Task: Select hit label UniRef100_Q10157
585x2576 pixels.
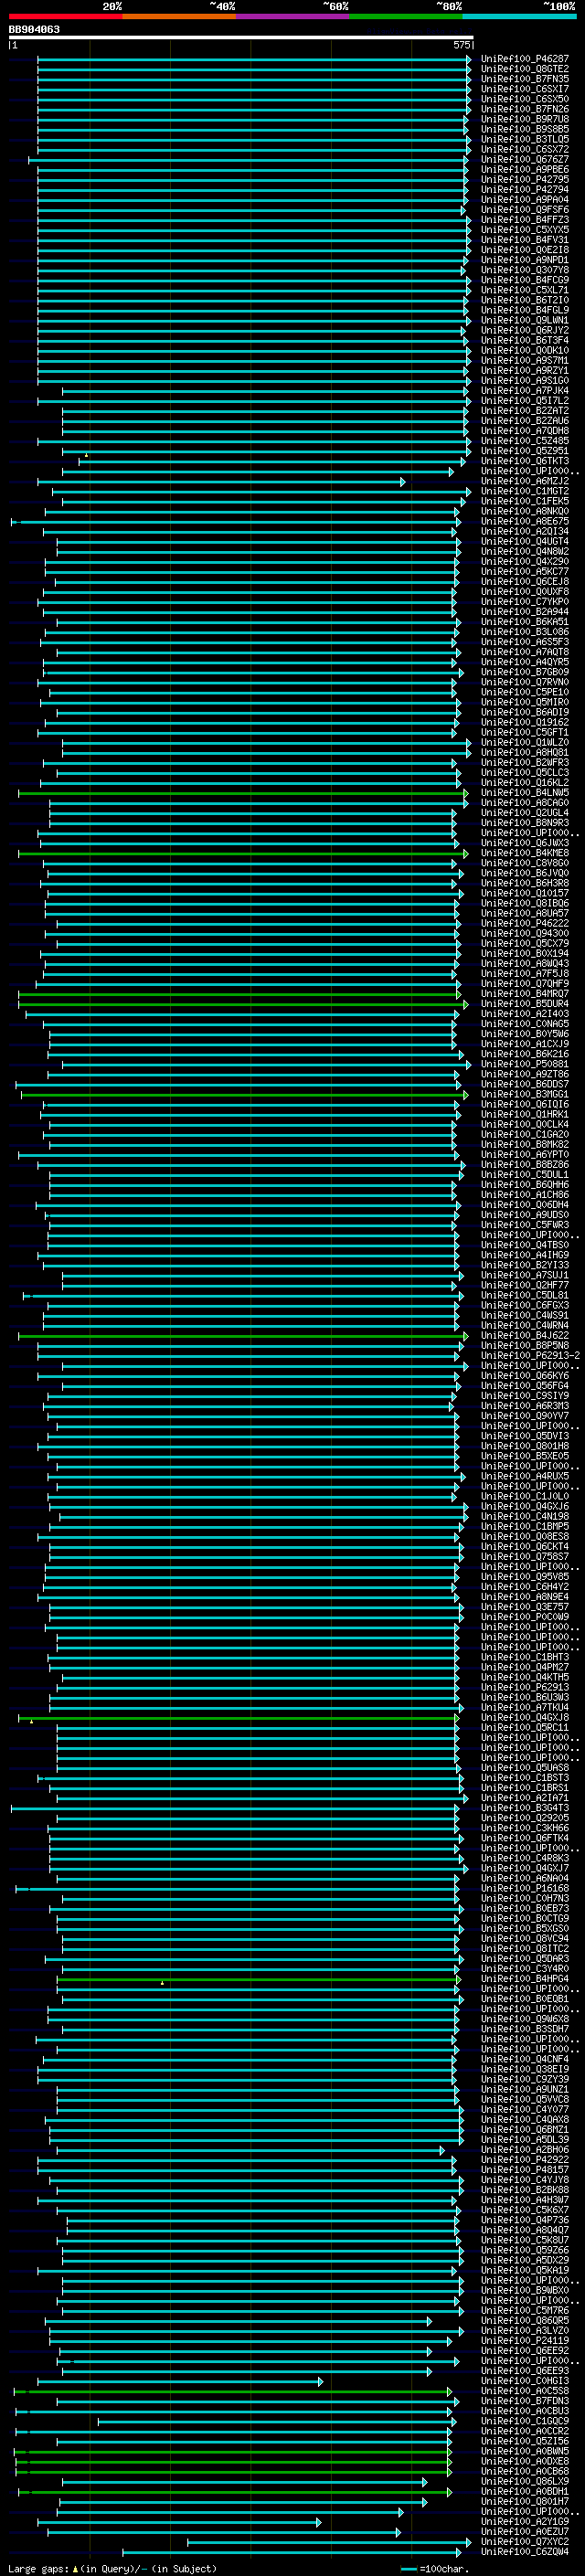Action: [524, 893]
